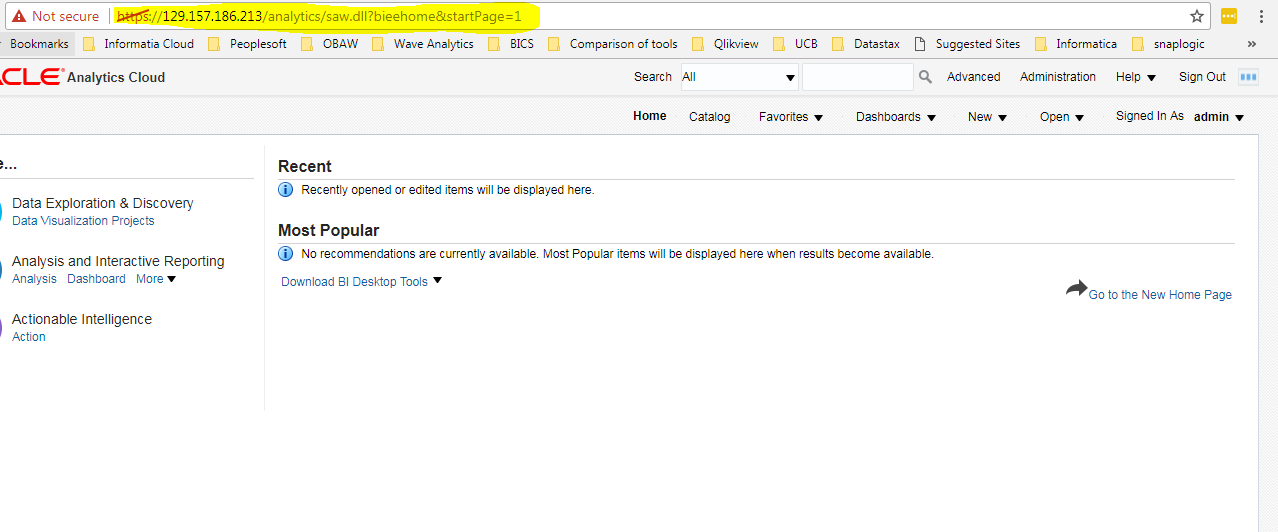Expand the Help menu dropdown
Image resolution: width=1278 pixels, height=532 pixels.
(1136, 77)
